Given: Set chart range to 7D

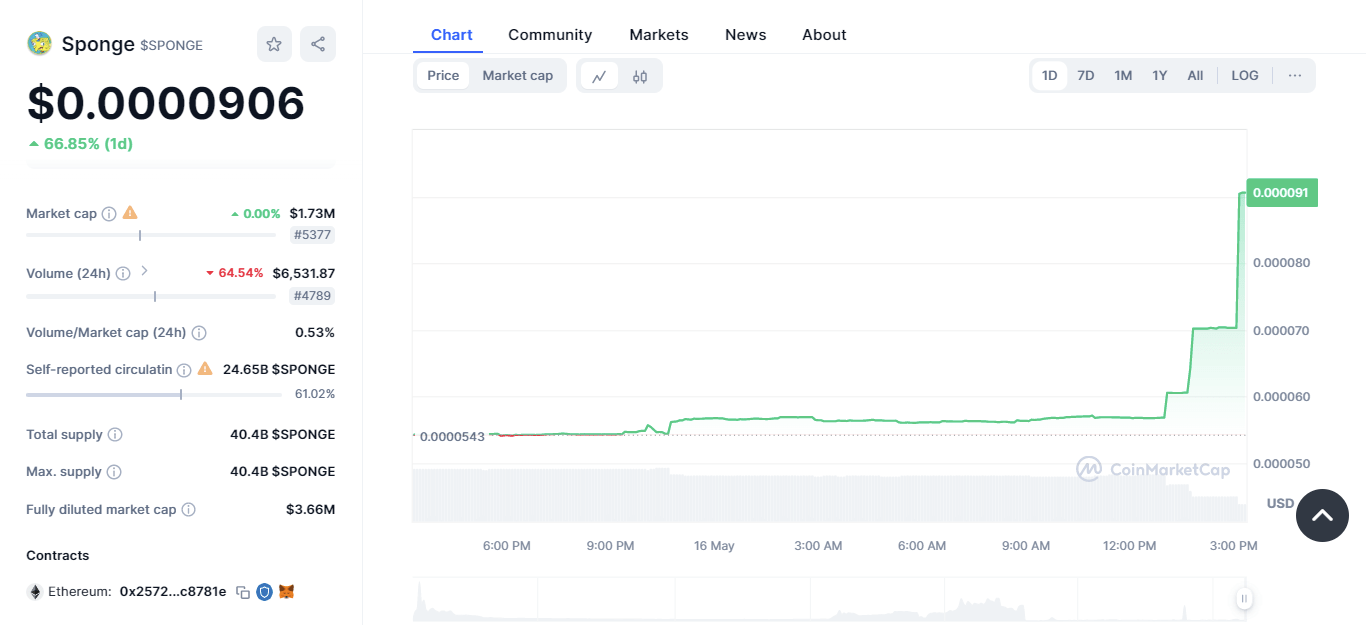Looking at the screenshot, I should [1086, 76].
